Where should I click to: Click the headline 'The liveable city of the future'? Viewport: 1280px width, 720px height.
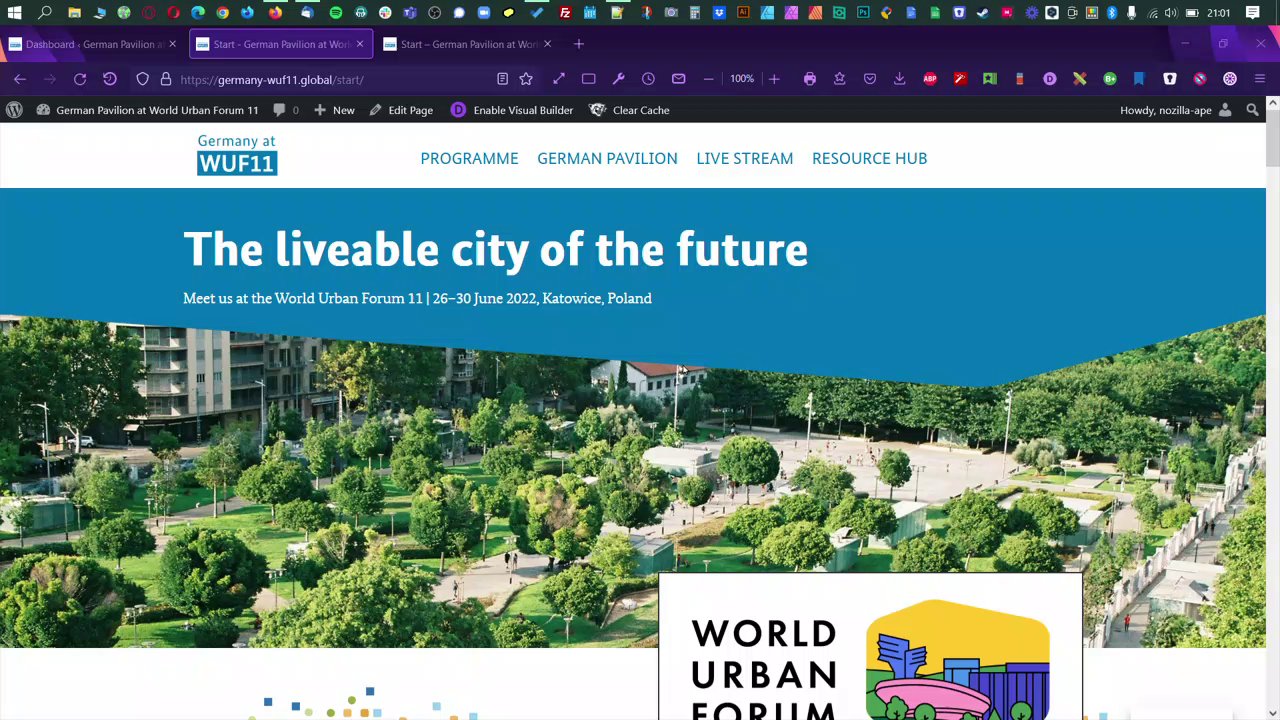coord(495,249)
